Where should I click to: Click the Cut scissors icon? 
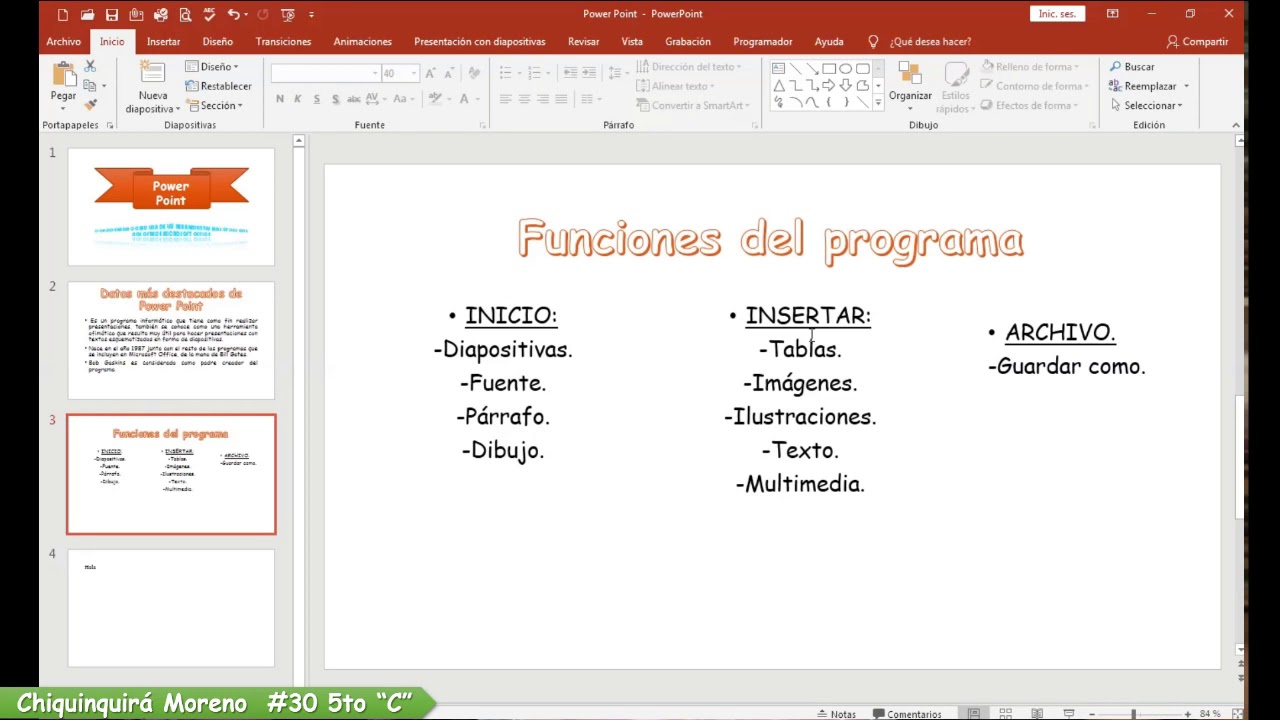(90, 67)
